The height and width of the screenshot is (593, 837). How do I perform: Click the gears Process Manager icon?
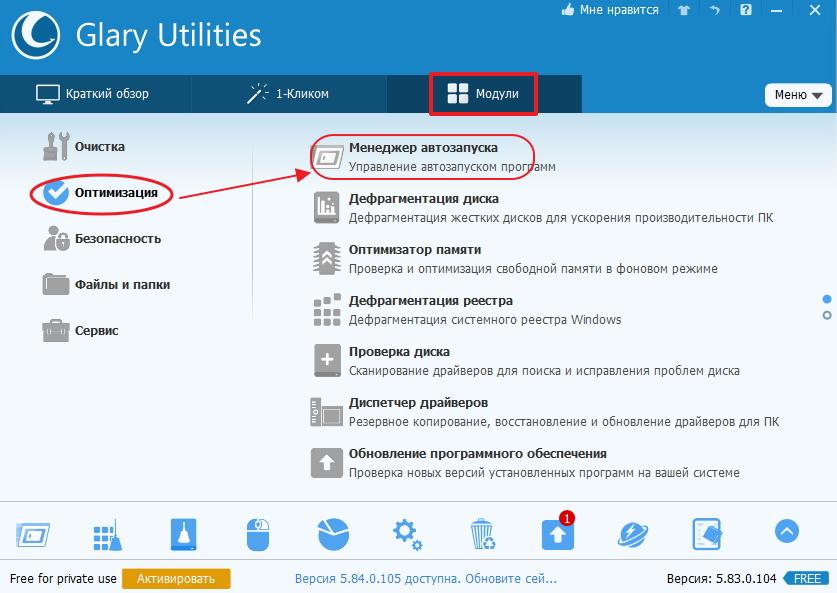(408, 534)
